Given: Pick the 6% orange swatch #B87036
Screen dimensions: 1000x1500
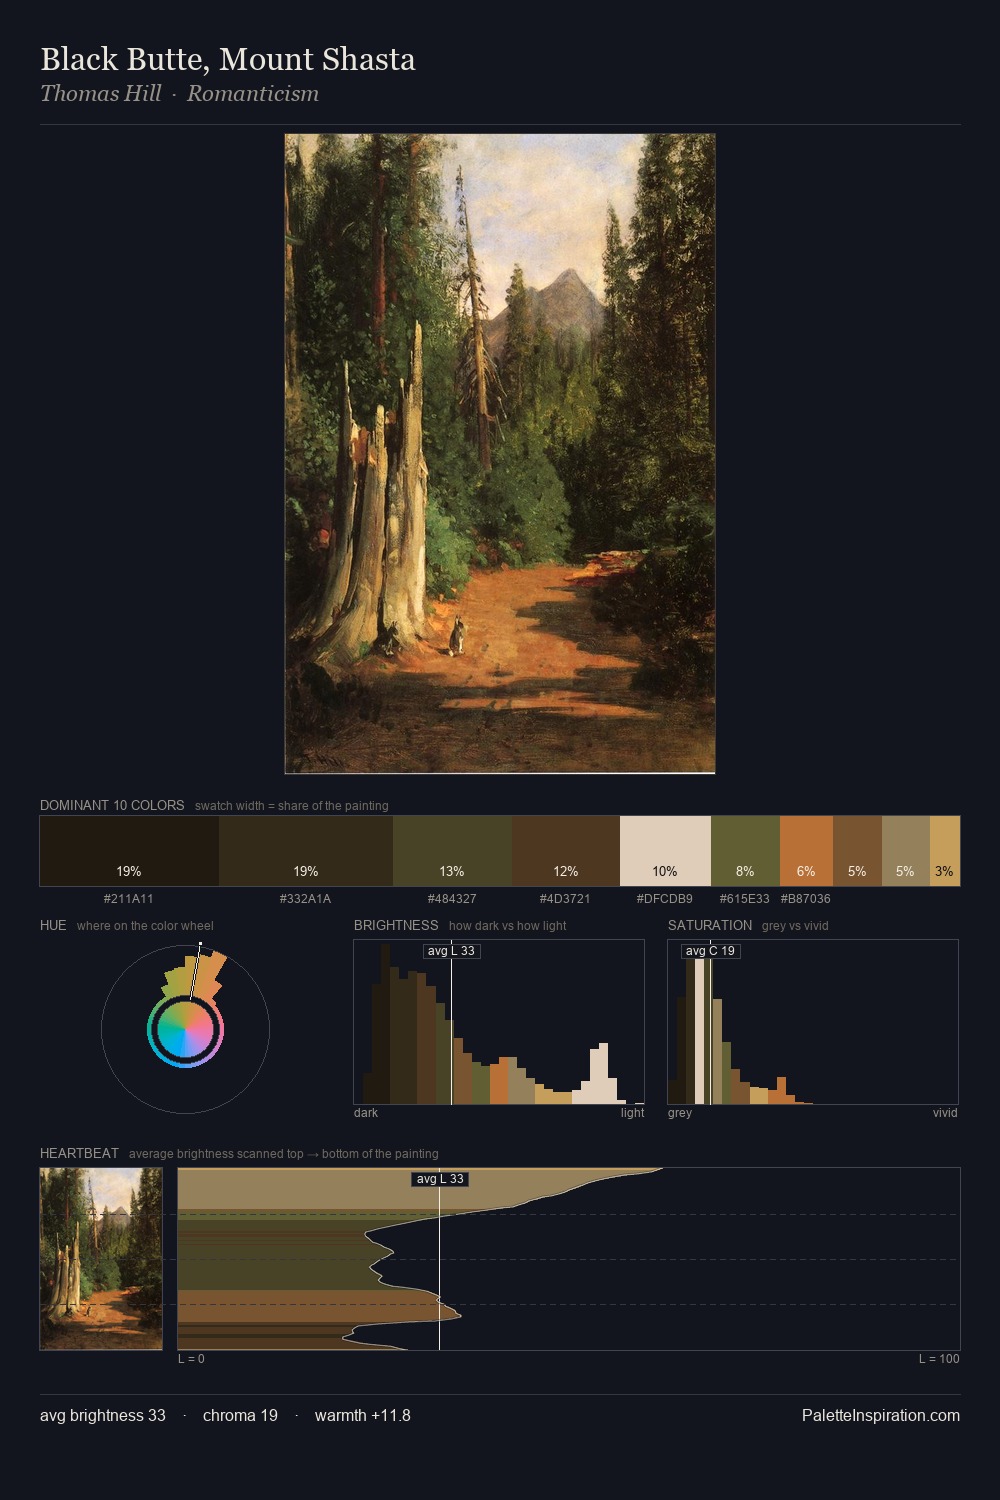Looking at the screenshot, I should 806,851.
